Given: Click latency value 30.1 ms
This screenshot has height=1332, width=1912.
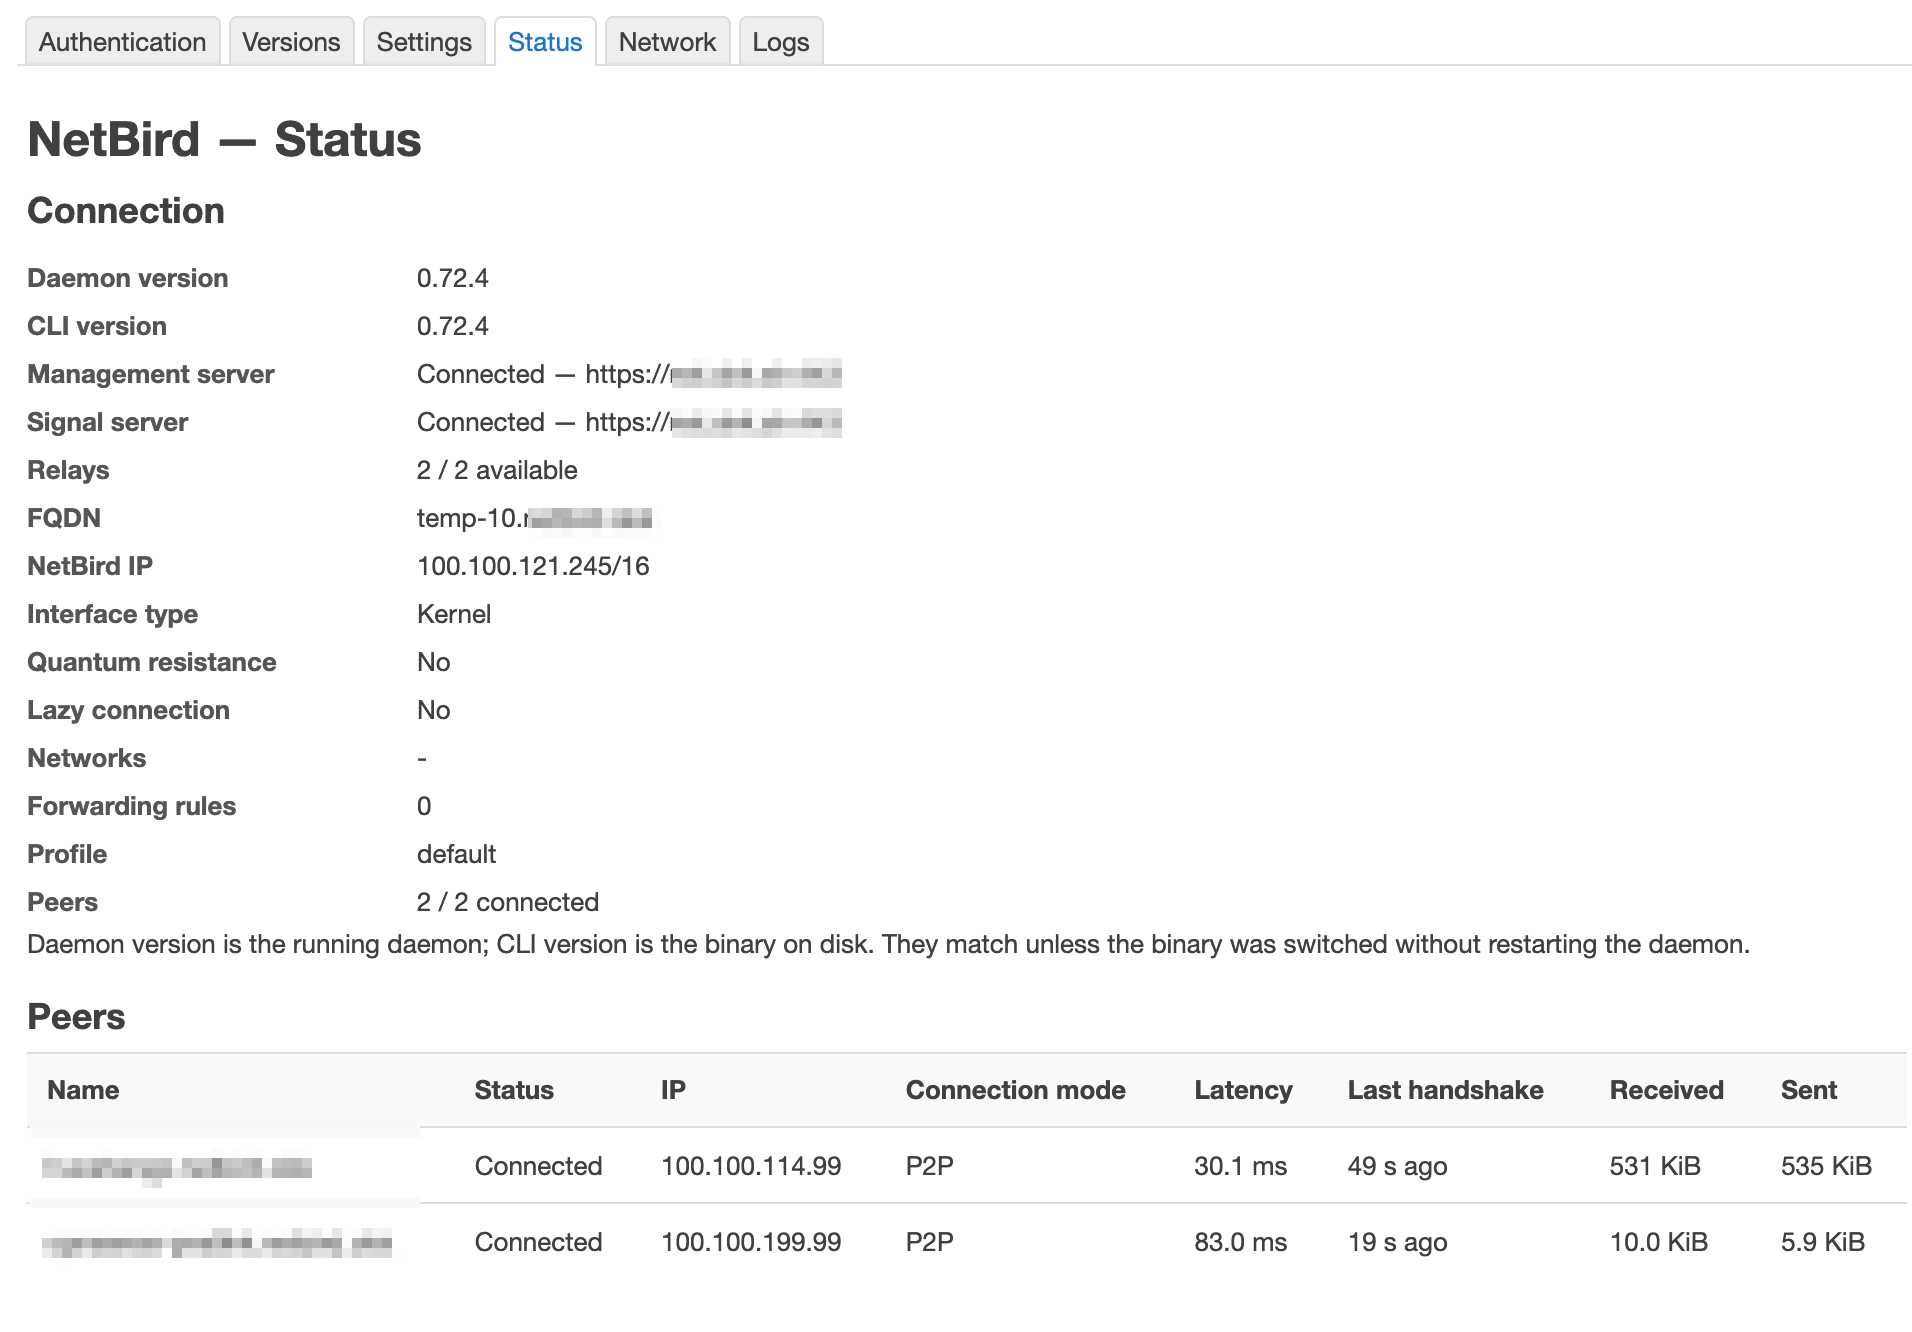Looking at the screenshot, I should point(1240,1166).
